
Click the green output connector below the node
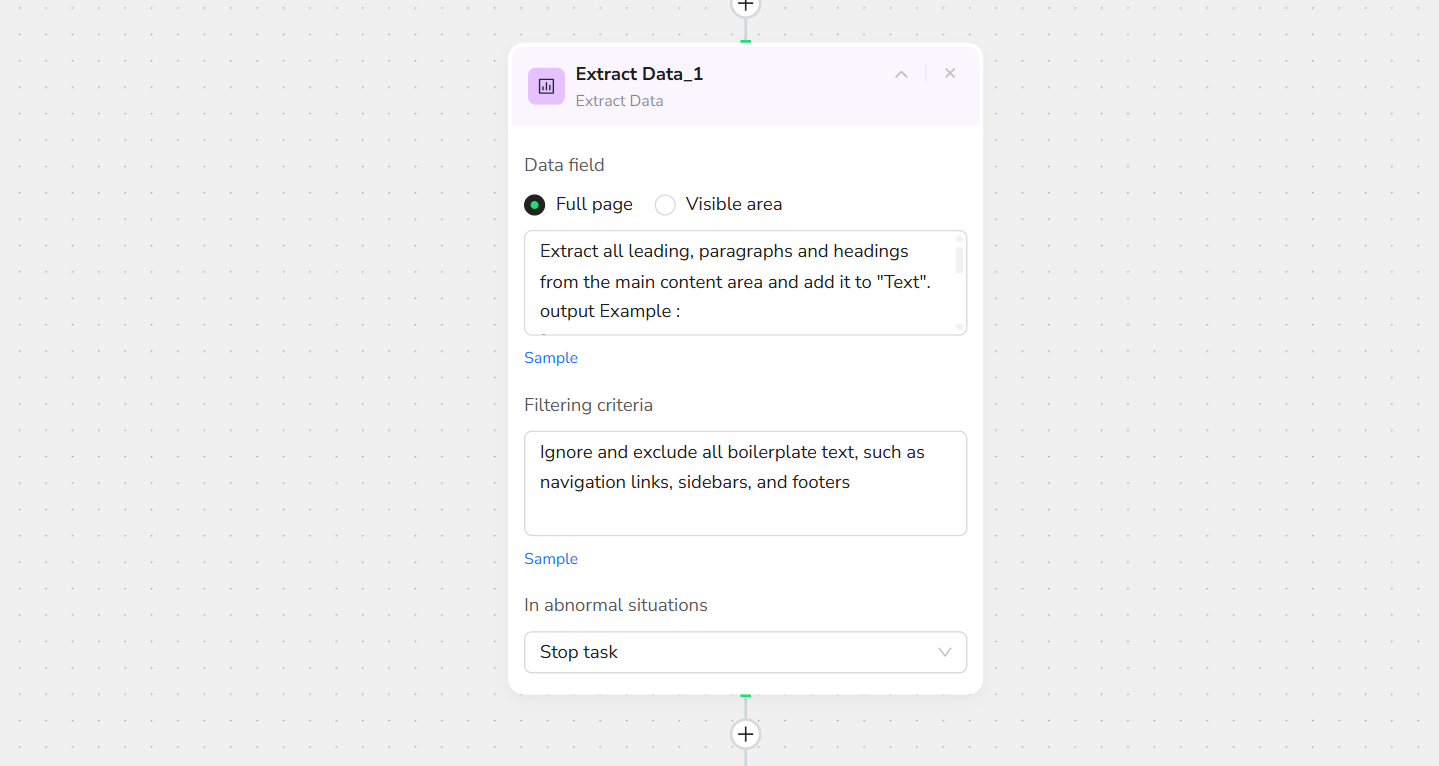pos(745,695)
